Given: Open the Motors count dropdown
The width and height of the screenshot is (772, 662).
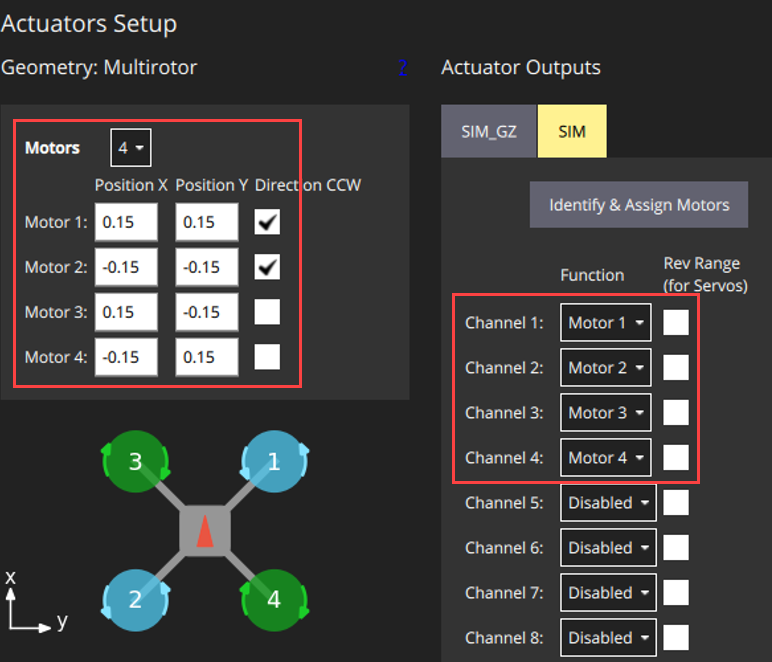Looking at the screenshot, I should pos(131,148).
